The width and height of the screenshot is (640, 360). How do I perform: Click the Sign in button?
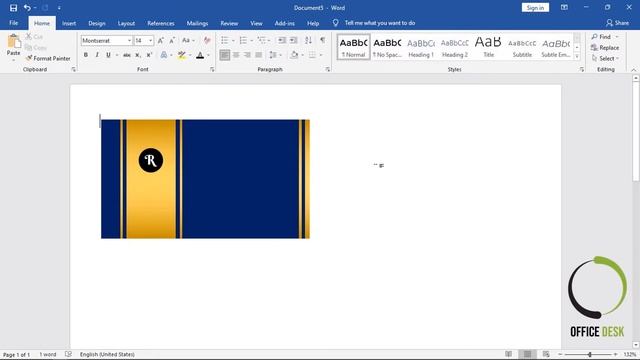(x=535, y=8)
